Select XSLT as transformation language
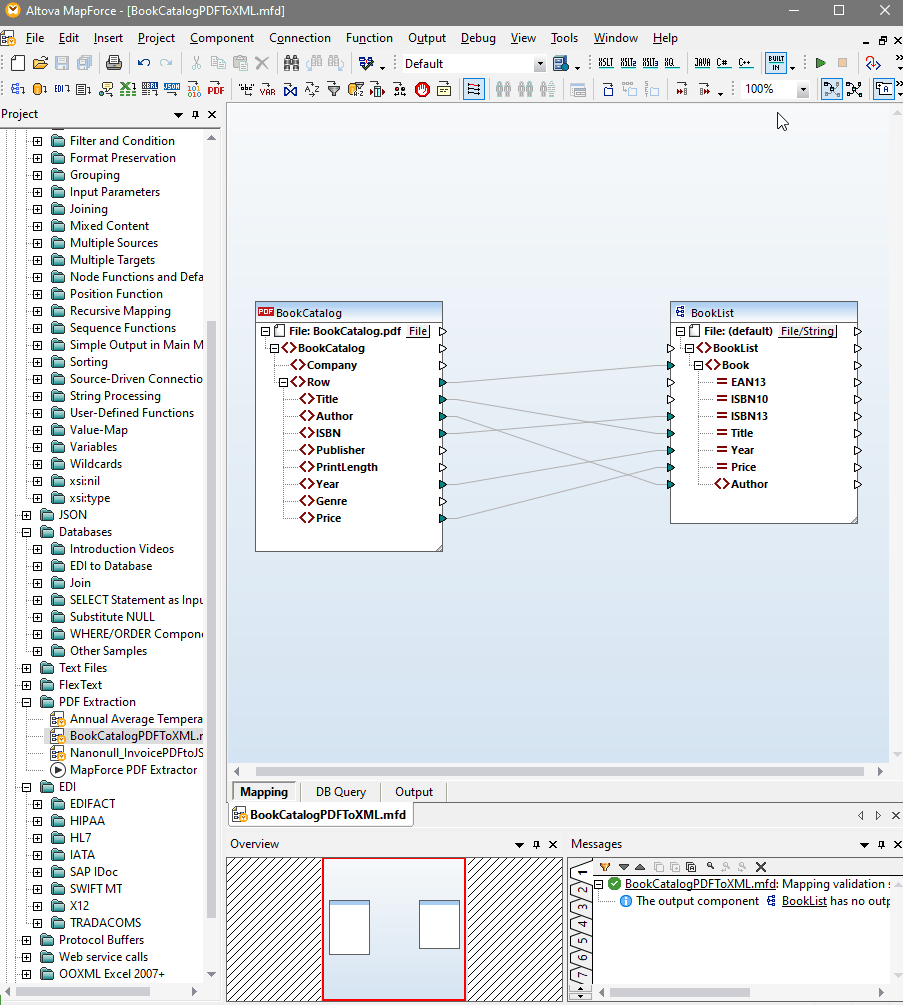This screenshot has width=903, height=1005. click(x=606, y=63)
